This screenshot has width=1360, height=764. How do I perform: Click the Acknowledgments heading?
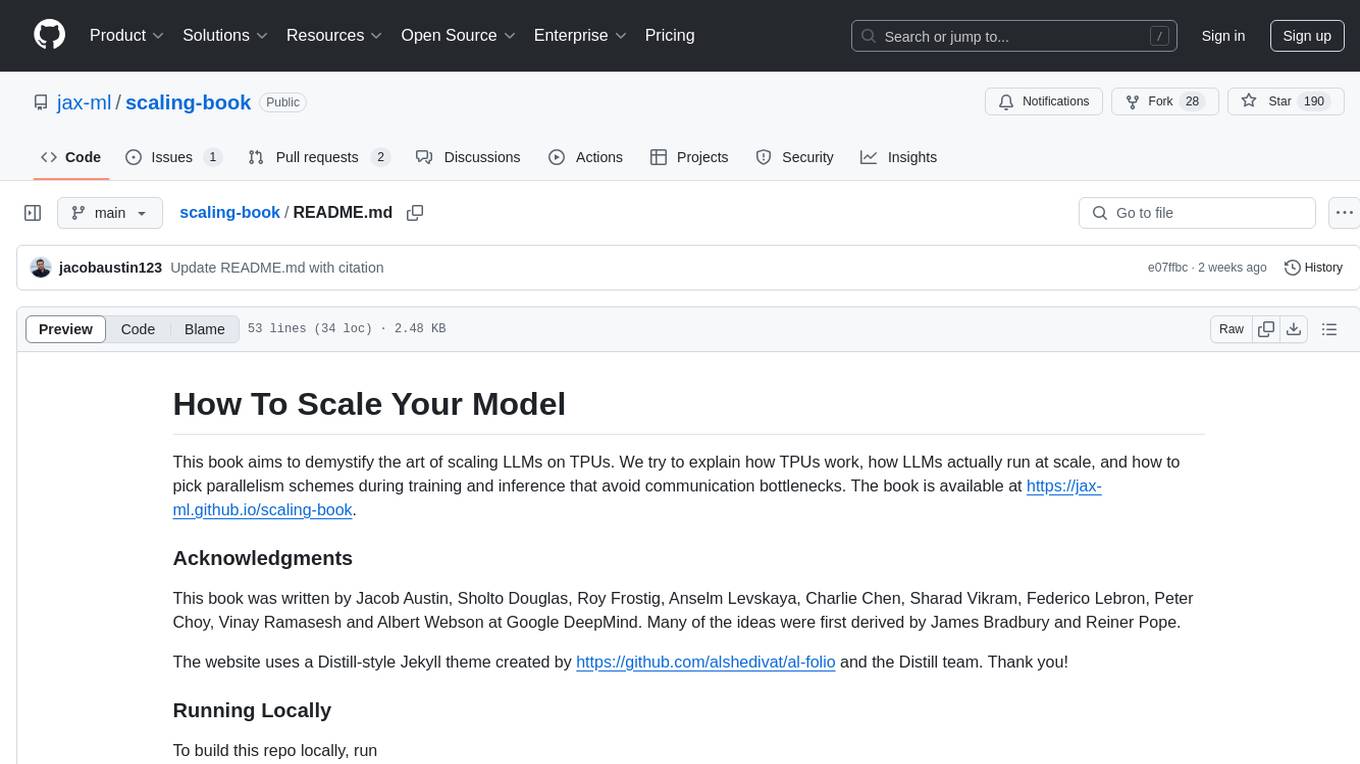click(263, 558)
